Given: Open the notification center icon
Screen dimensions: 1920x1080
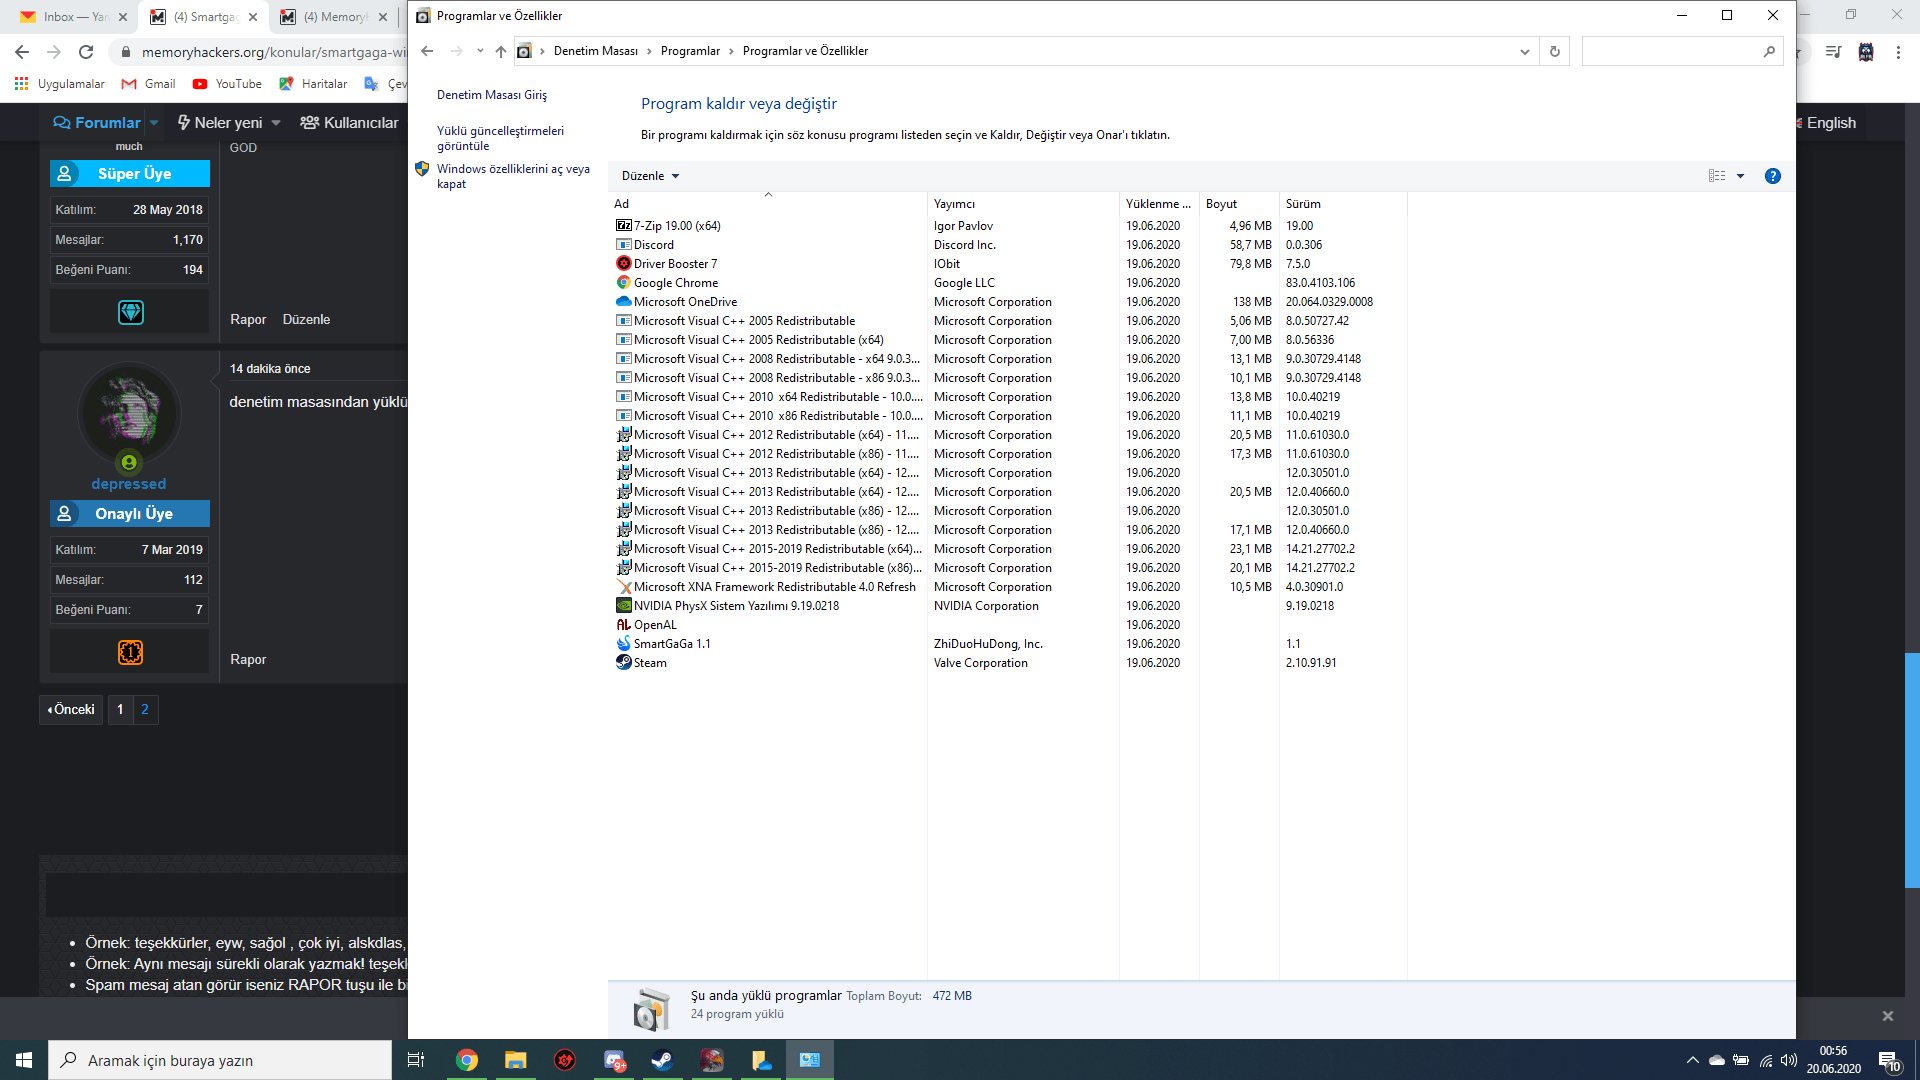Looking at the screenshot, I should [1888, 1061].
